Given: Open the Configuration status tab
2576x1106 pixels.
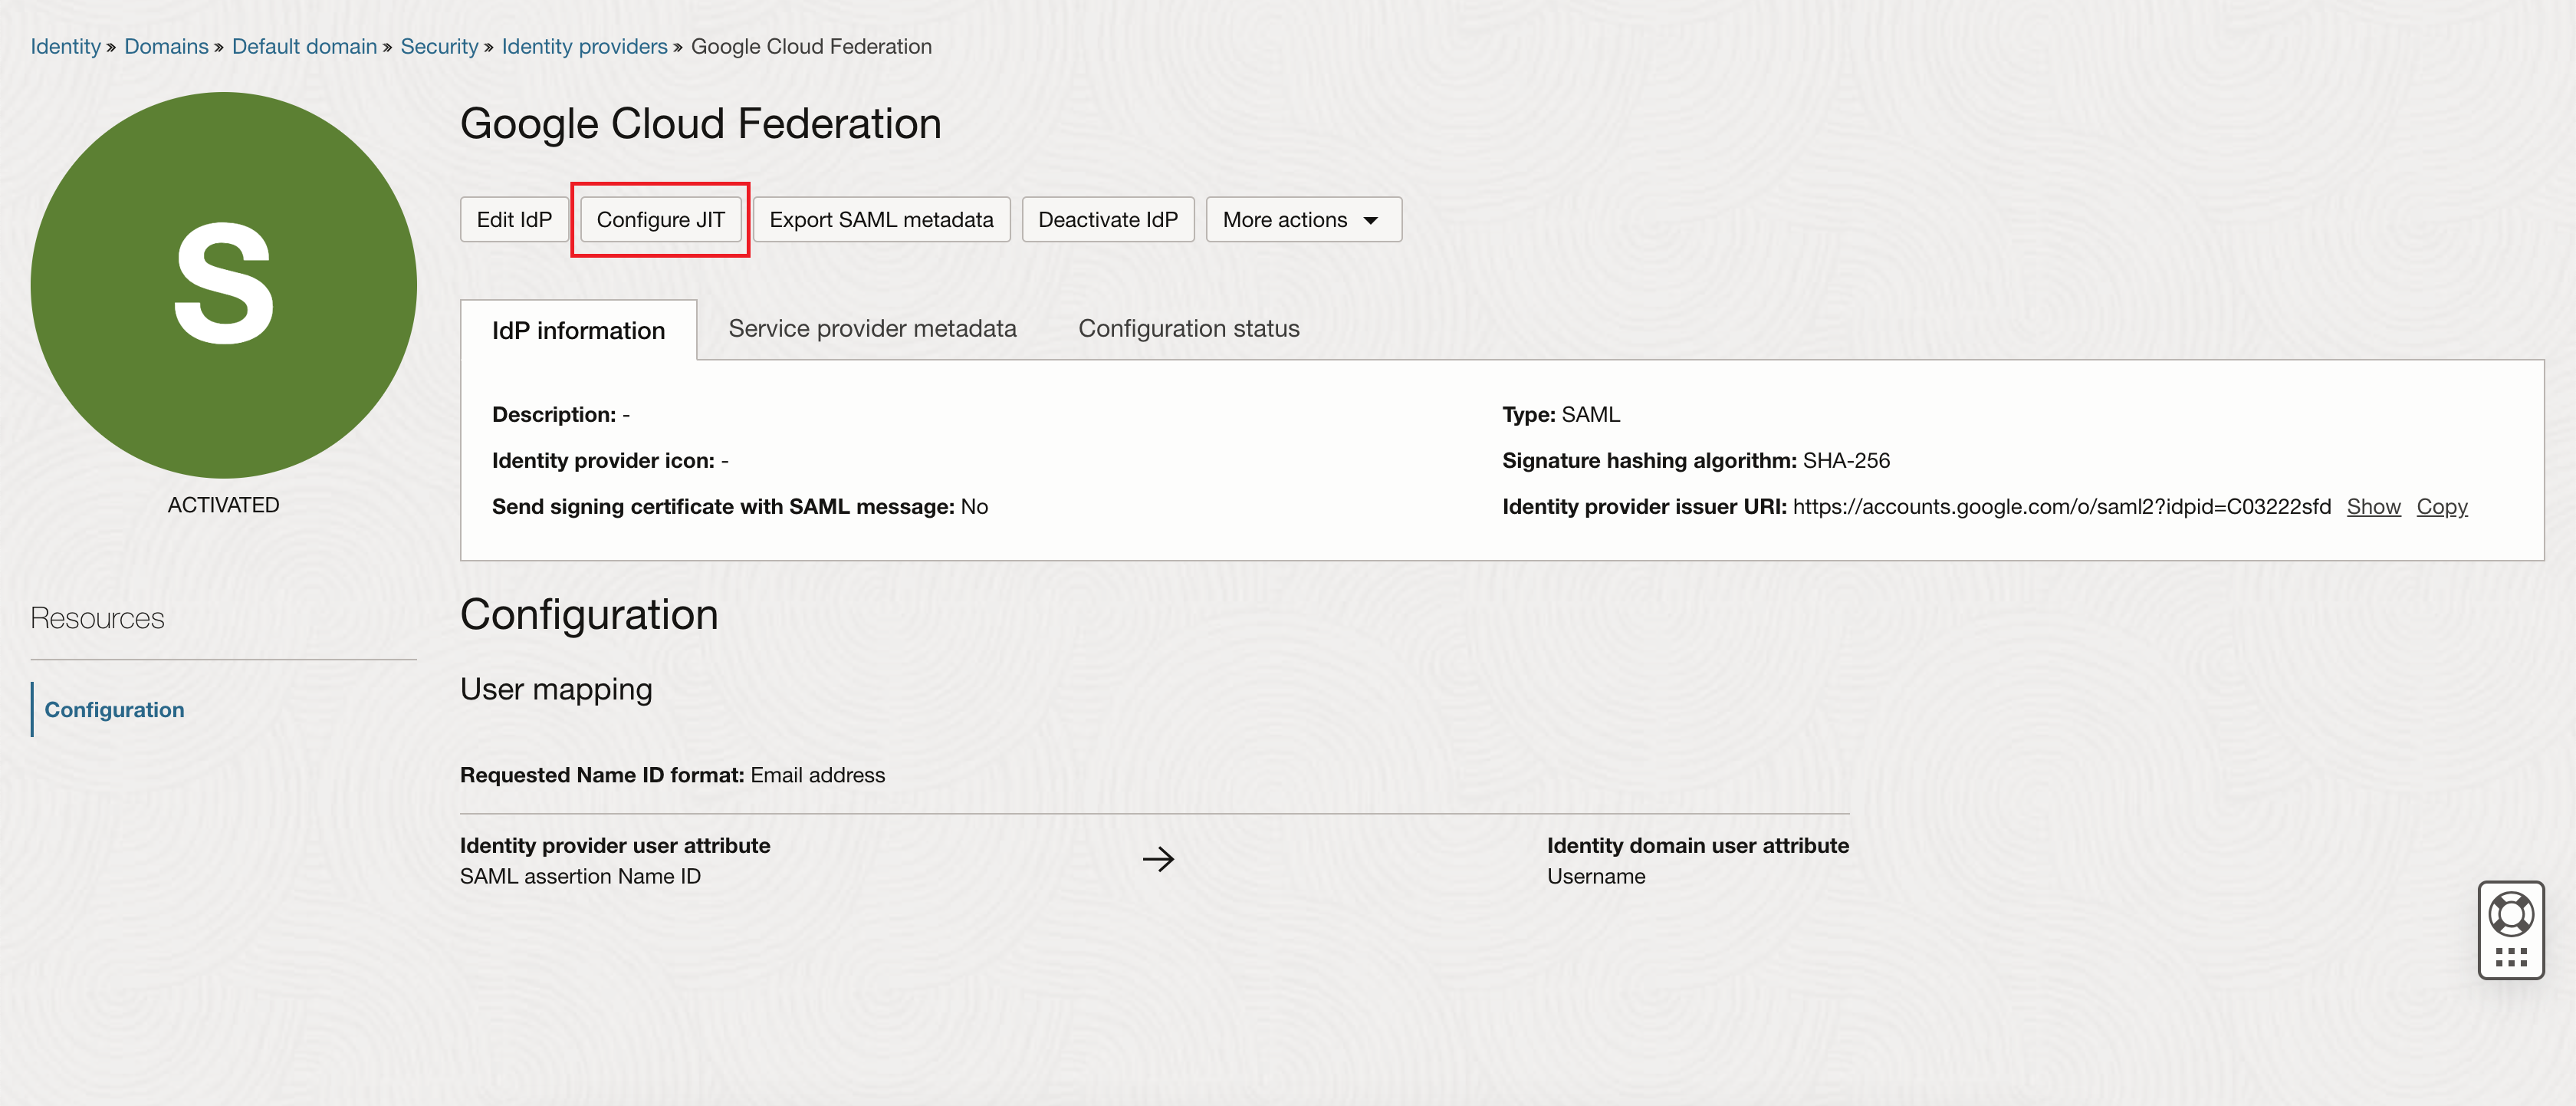Looking at the screenshot, I should coord(1188,328).
